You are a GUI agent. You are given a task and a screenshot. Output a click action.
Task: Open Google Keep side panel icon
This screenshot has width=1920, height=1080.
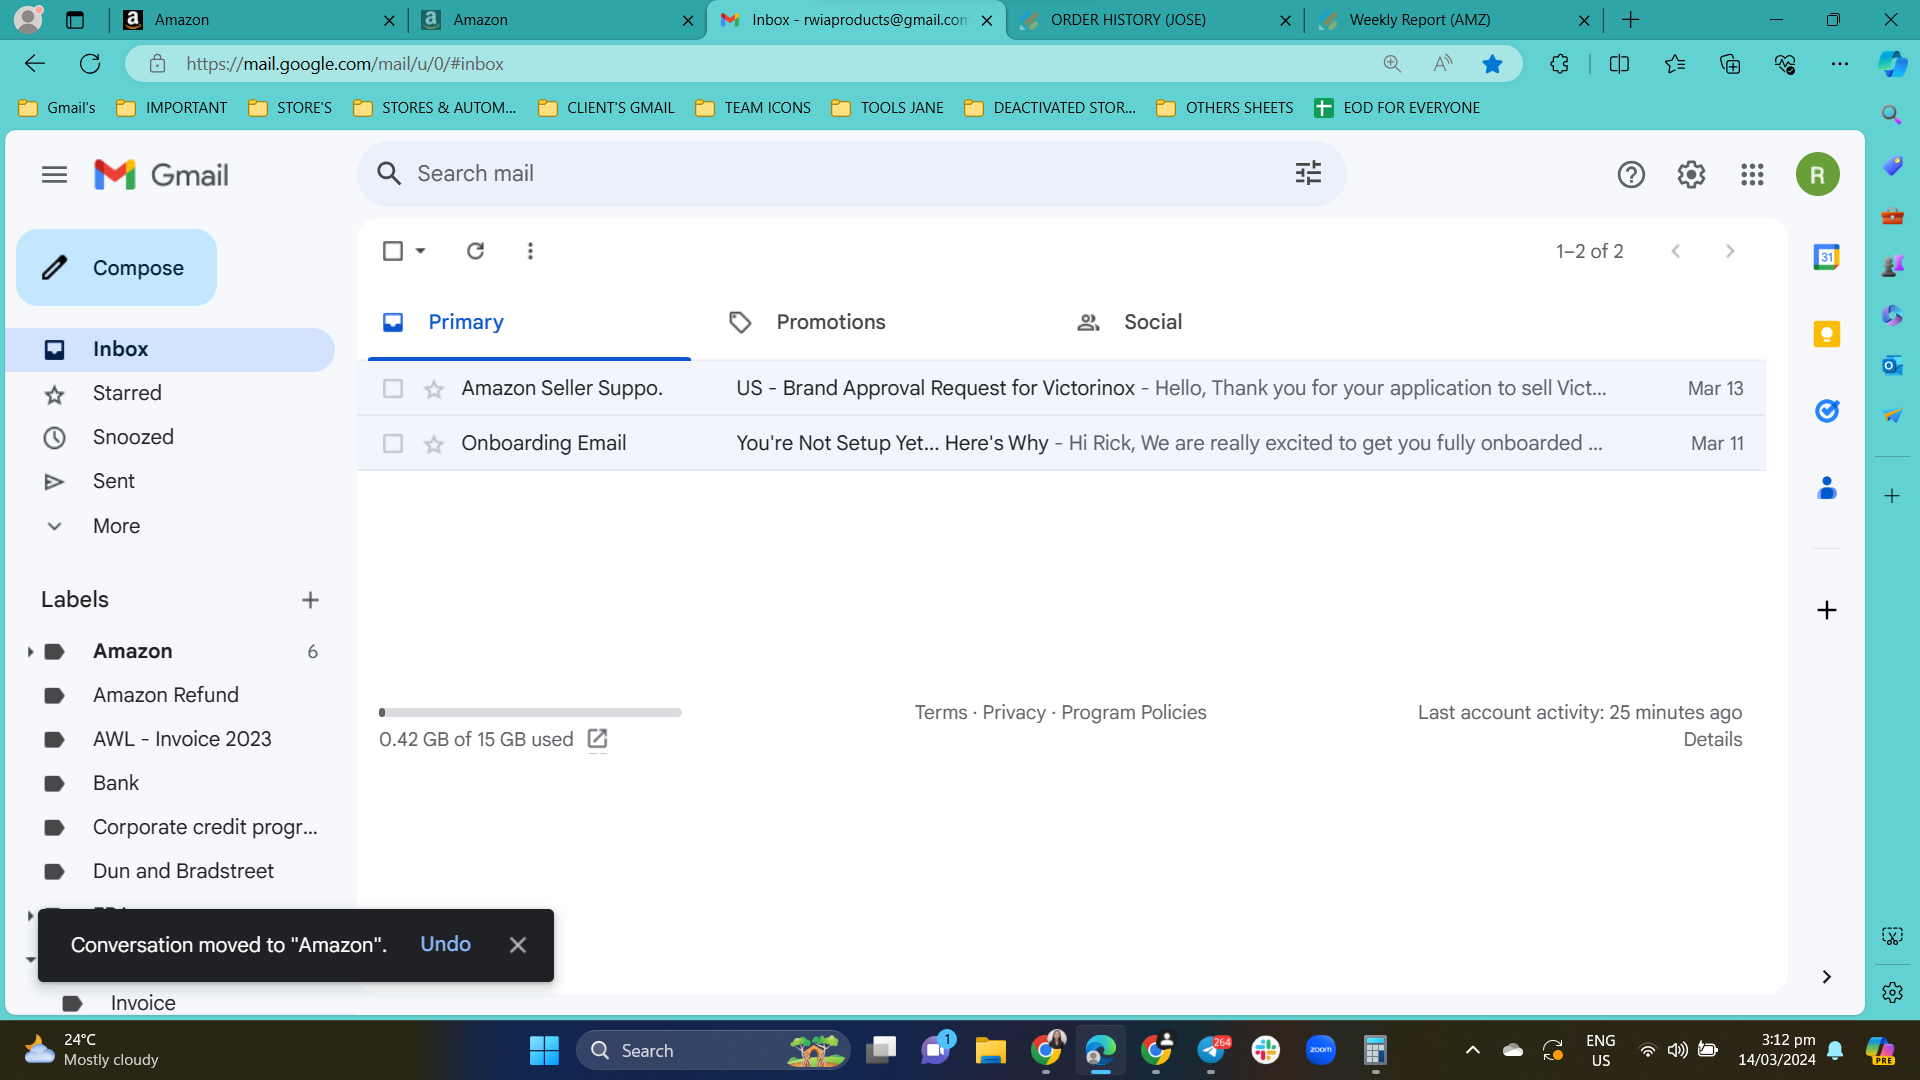coord(1827,334)
